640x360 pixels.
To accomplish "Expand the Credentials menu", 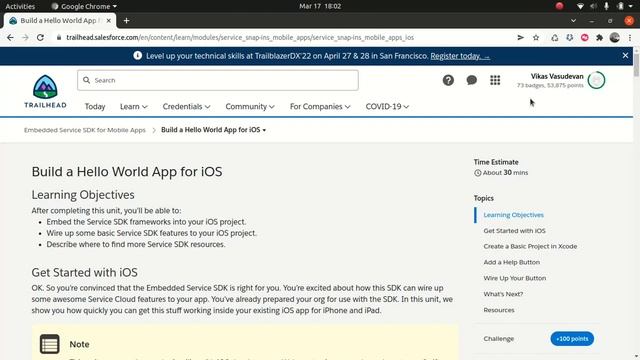I will tap(187, 107).
